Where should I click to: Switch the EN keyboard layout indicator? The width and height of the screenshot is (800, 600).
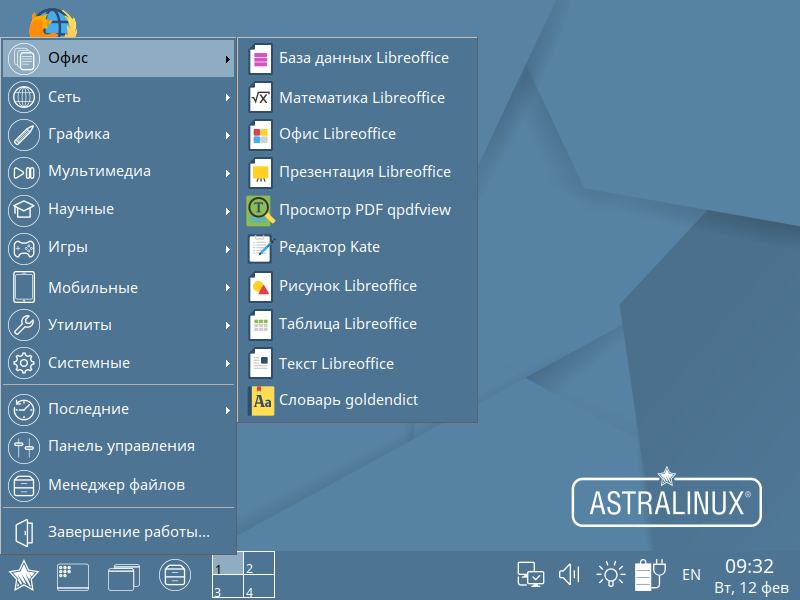point(691,575)
